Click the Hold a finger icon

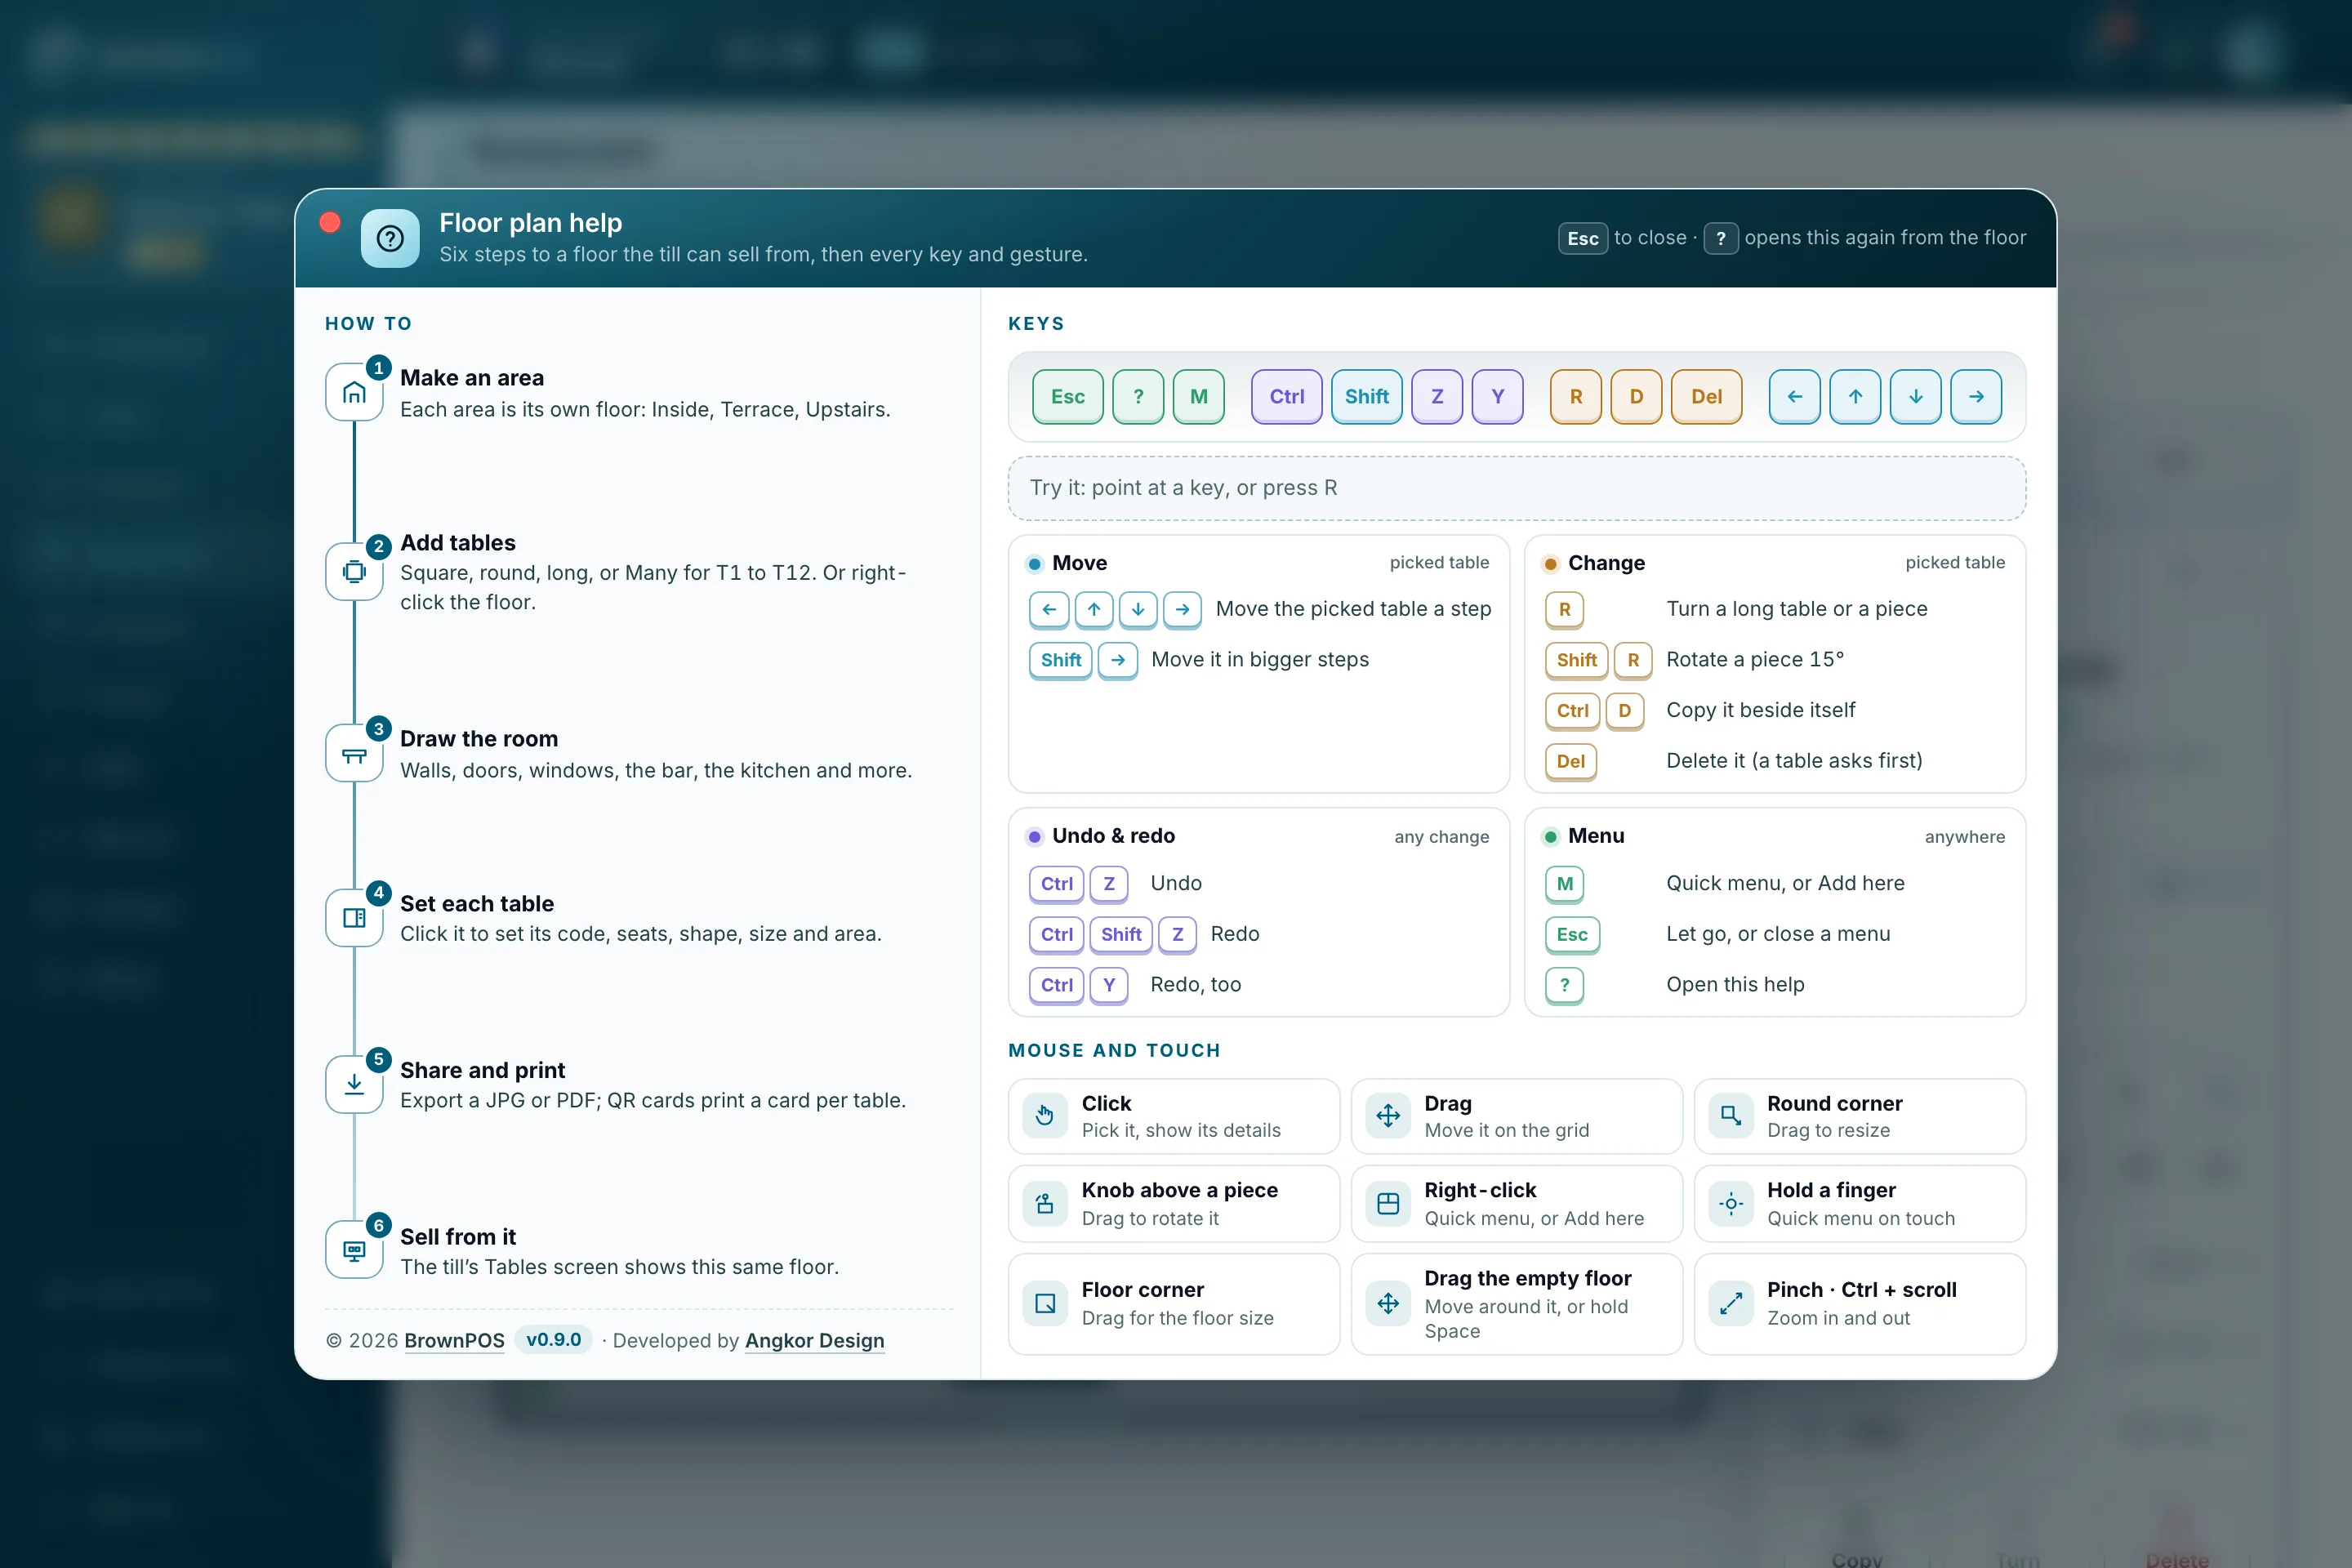click(x=1731, y=1204)
